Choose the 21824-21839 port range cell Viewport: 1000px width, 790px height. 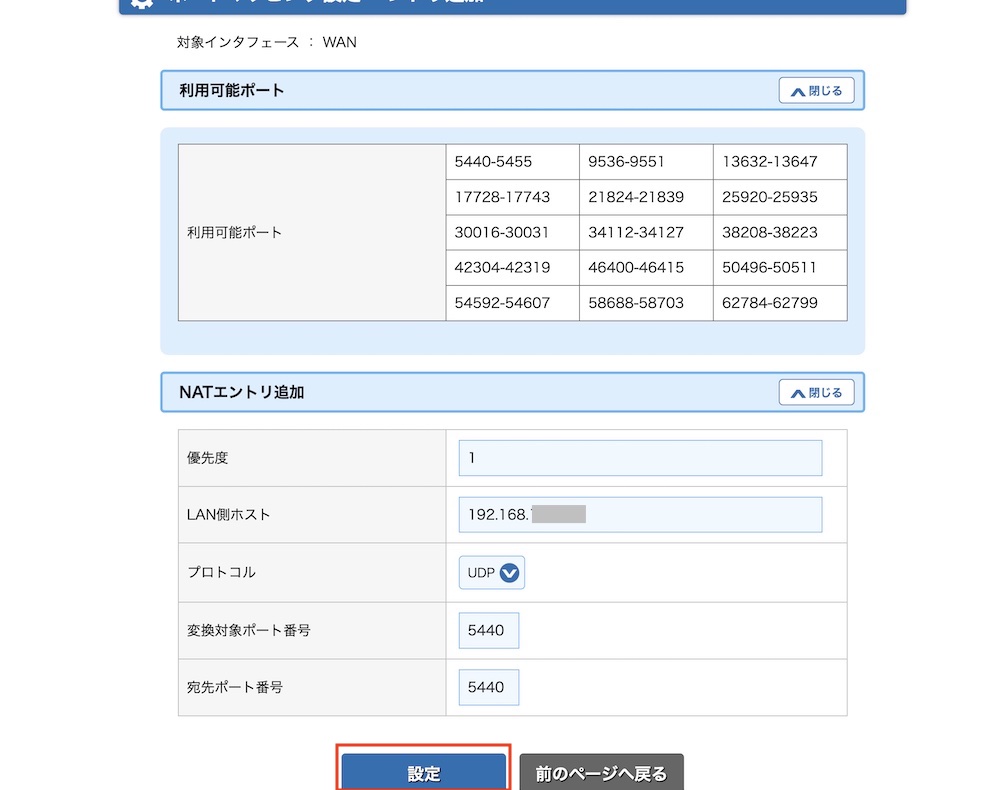click(x=646, y=197)
